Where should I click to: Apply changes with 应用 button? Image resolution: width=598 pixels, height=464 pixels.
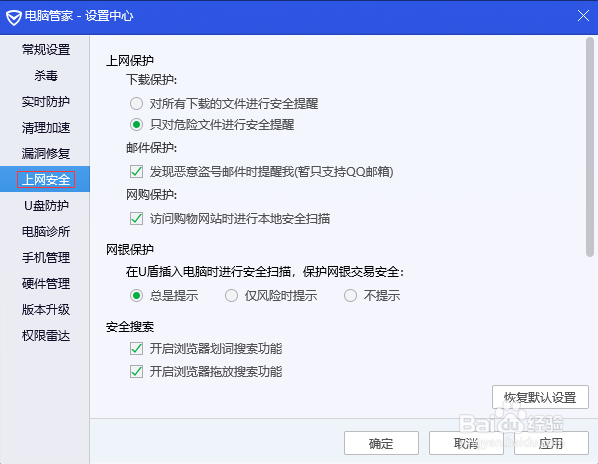coord(551,443)
